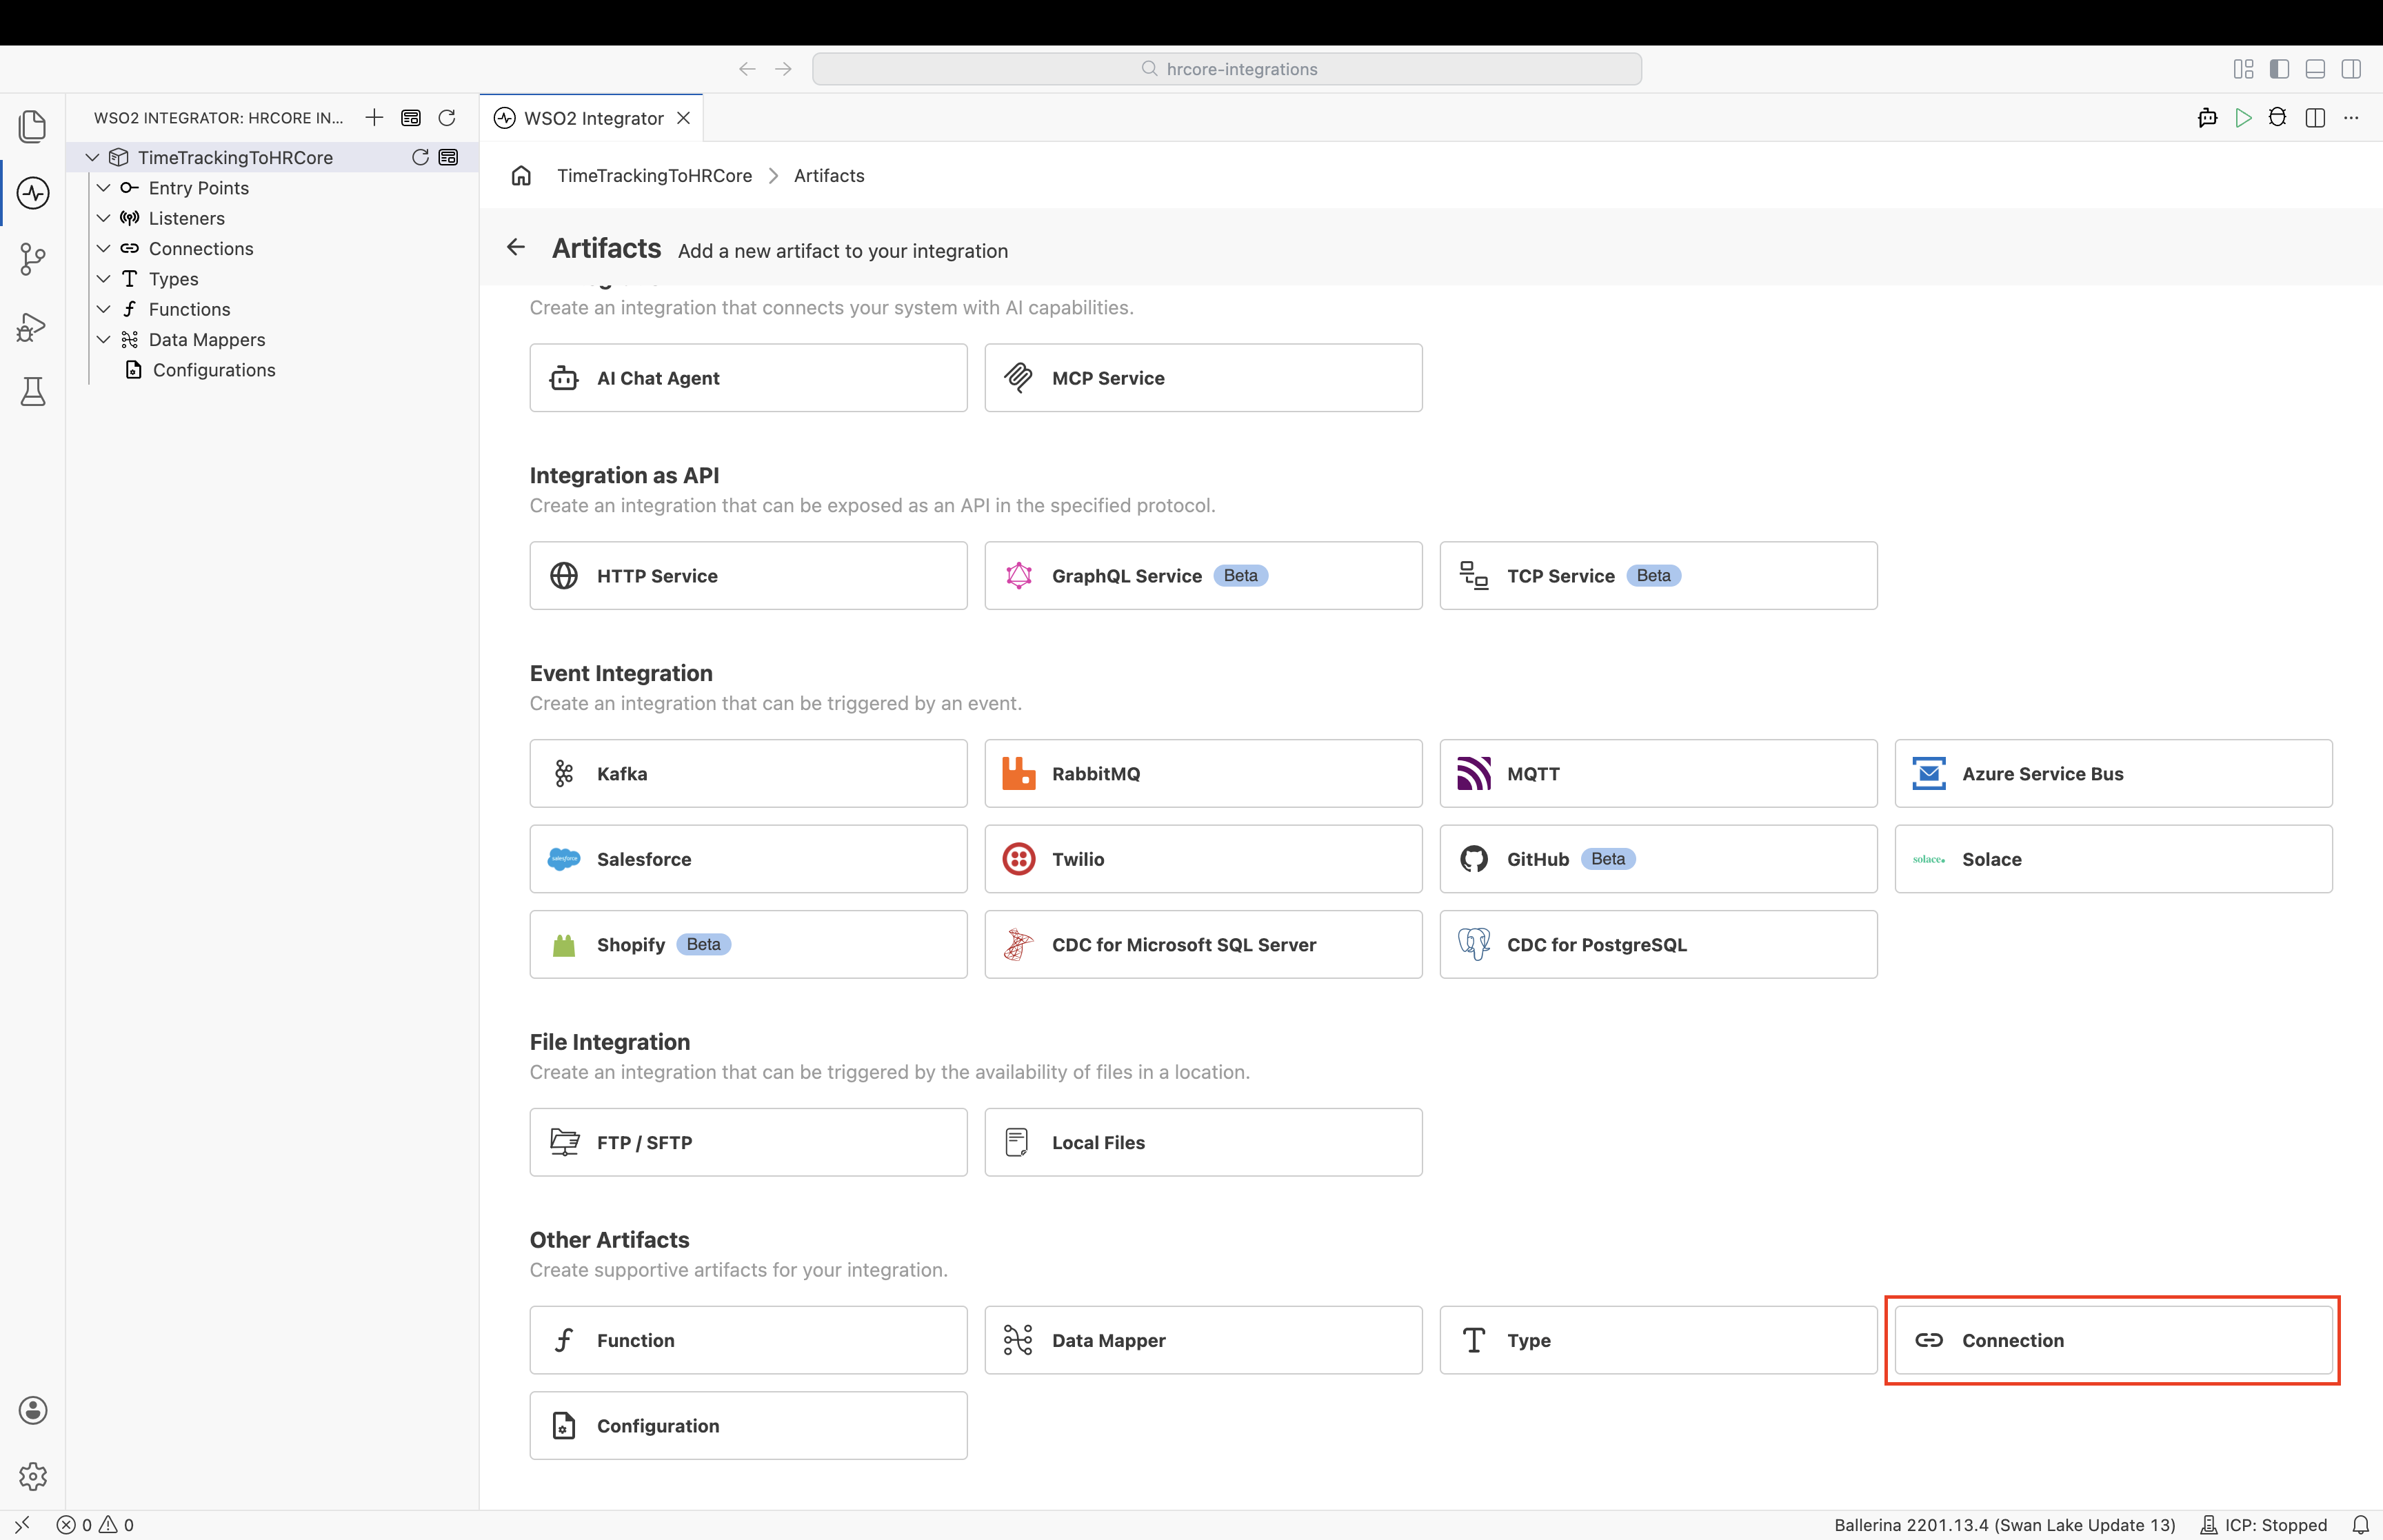Open notifications bell in status bar
Screen dimensions: 2383x1540
tap(2360, 1525)
